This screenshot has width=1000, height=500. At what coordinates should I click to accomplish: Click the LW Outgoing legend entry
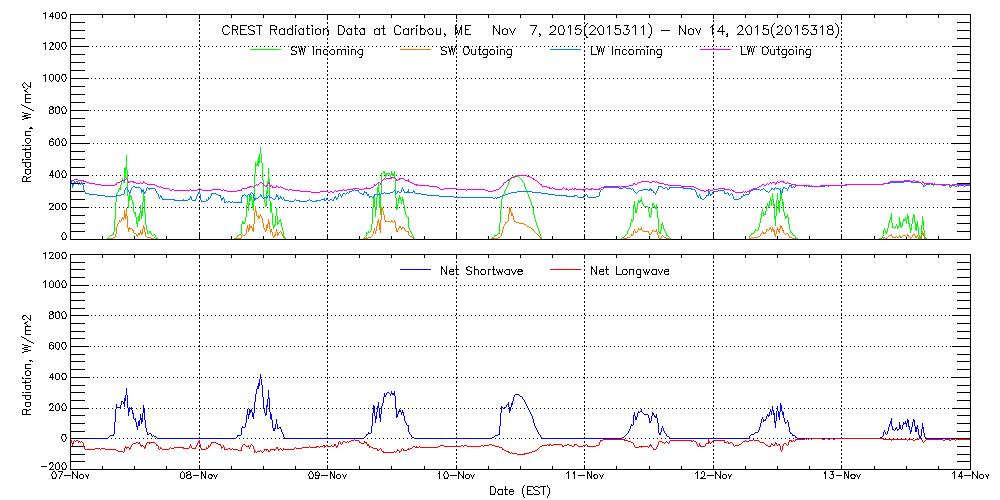coord(775,51)
